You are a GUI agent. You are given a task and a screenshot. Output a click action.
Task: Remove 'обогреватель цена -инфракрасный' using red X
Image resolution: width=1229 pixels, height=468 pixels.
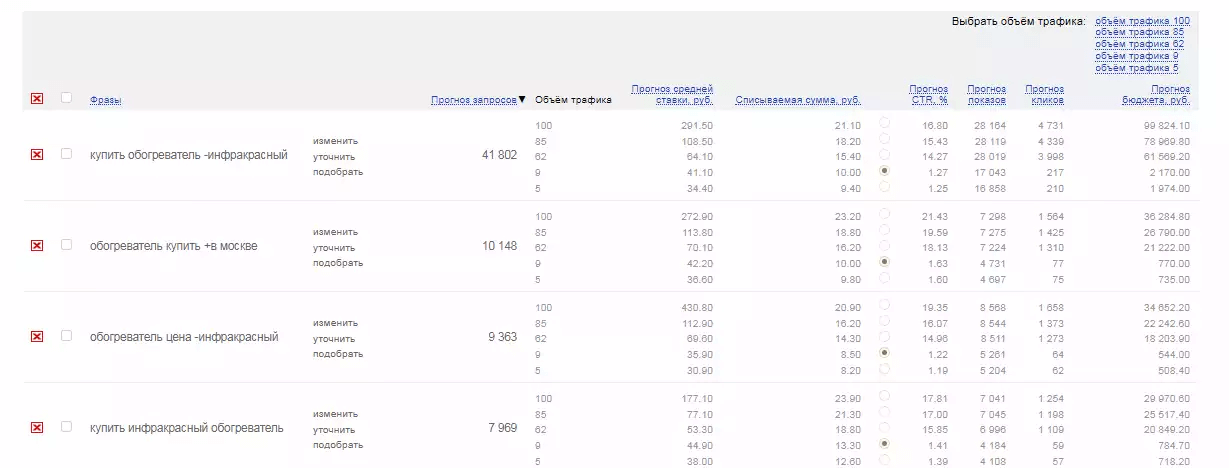pos(37,337)
